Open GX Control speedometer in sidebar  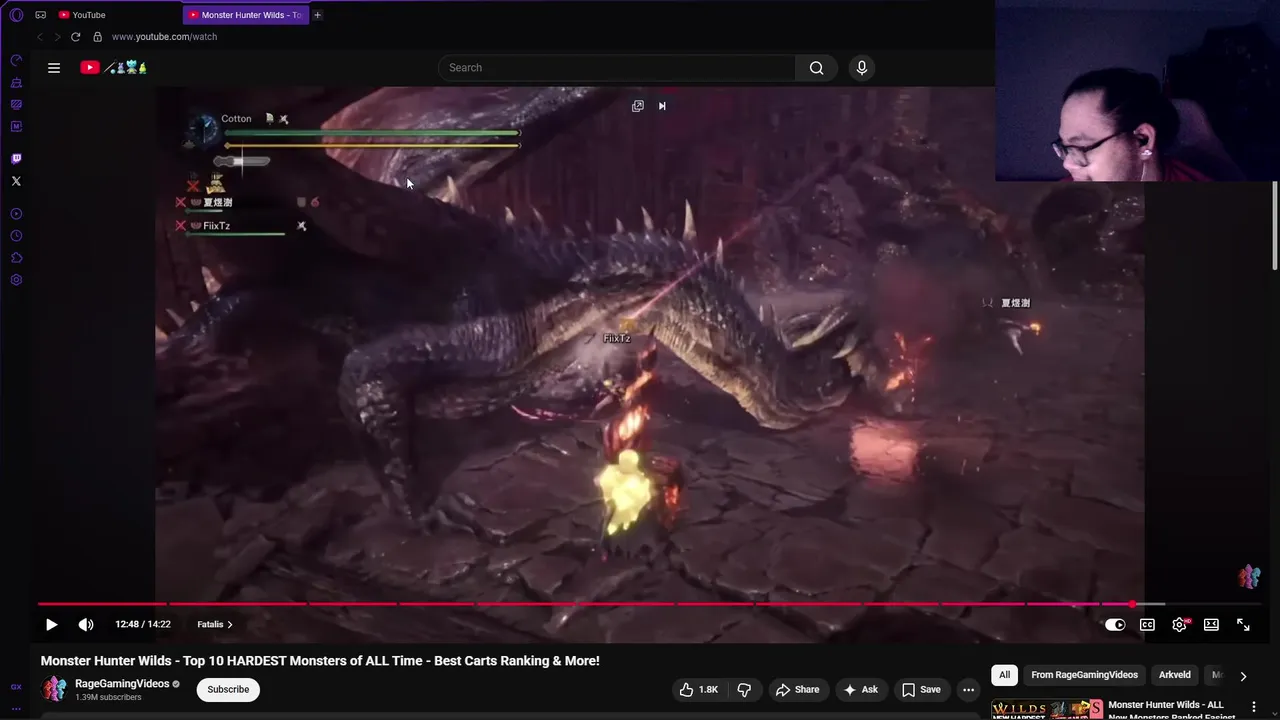click(16, 61)
